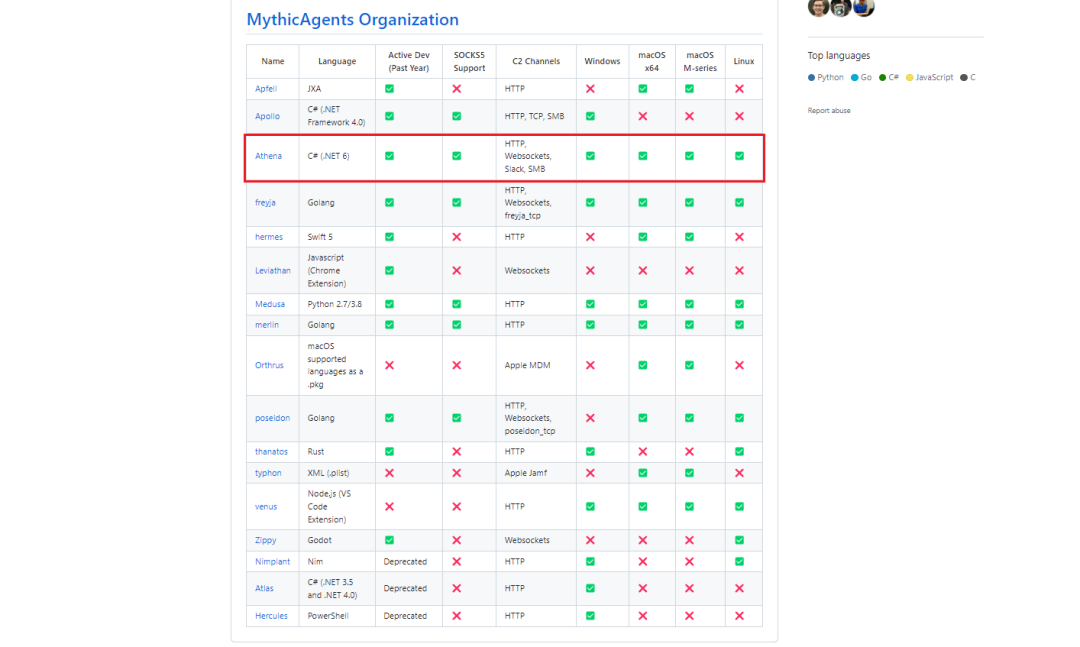
Task: Click Athena's Linux check mark
Action: 739,156
